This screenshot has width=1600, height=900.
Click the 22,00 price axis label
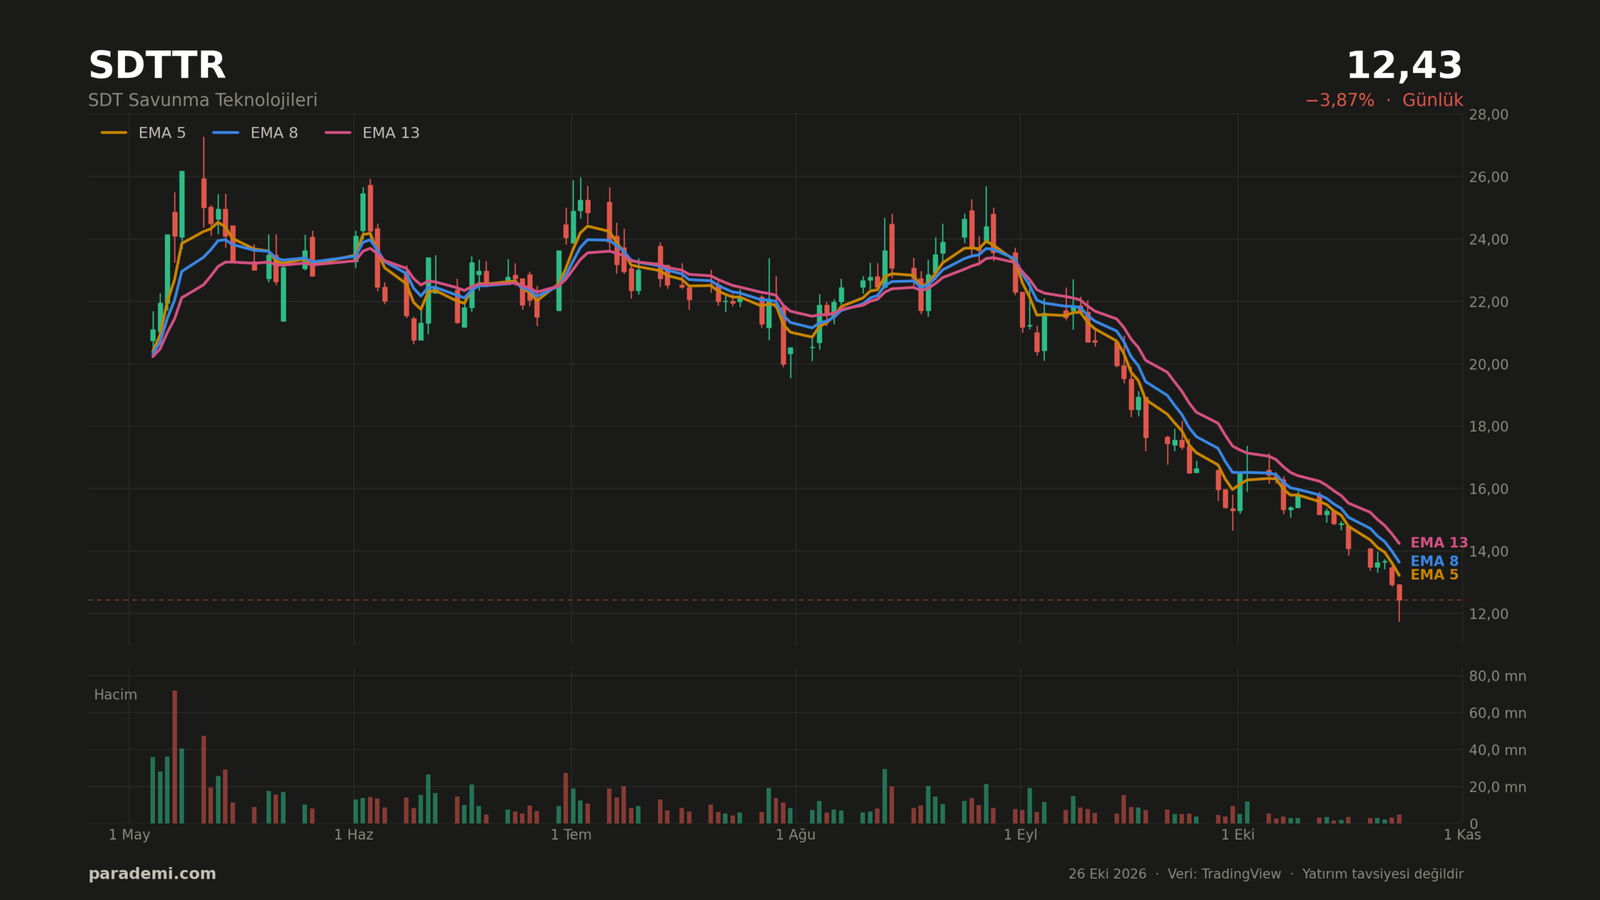[1488, 302]
